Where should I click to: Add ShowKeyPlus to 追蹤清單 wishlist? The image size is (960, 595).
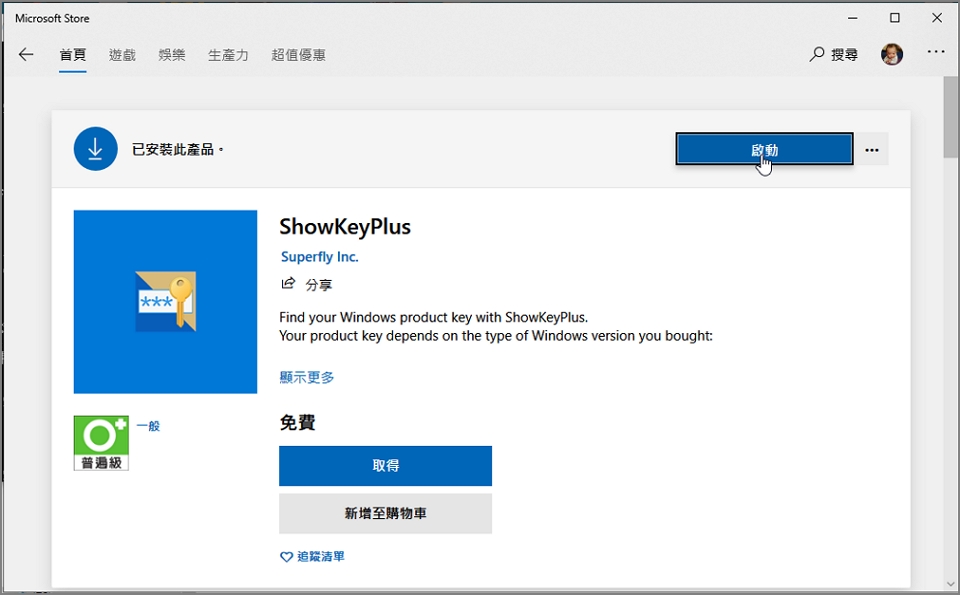pos(316,557)
